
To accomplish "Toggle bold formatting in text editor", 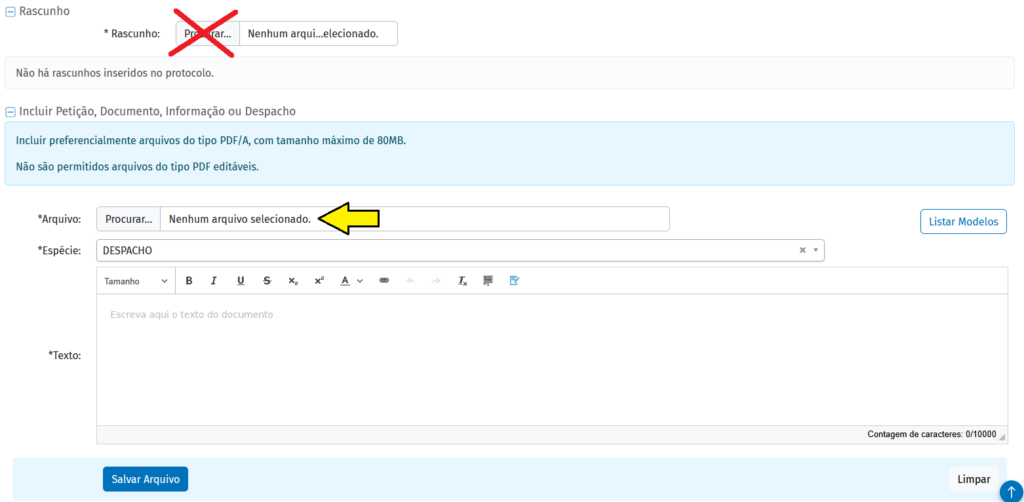I will (x=189, y=281).
